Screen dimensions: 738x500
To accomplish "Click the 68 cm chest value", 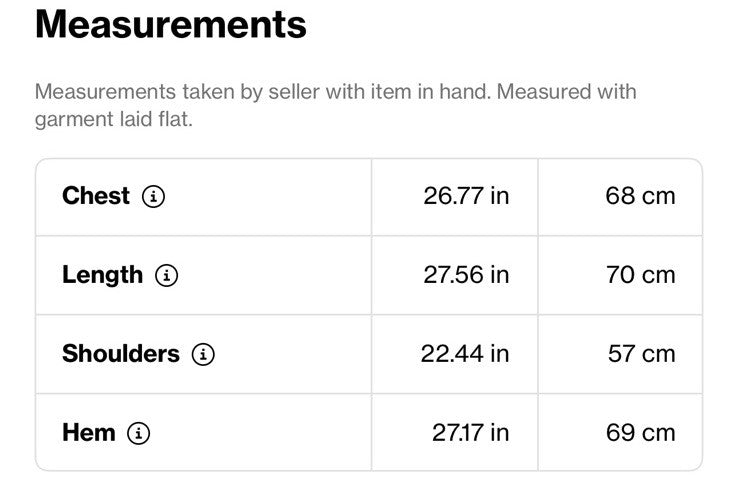I will coord(641,196).
